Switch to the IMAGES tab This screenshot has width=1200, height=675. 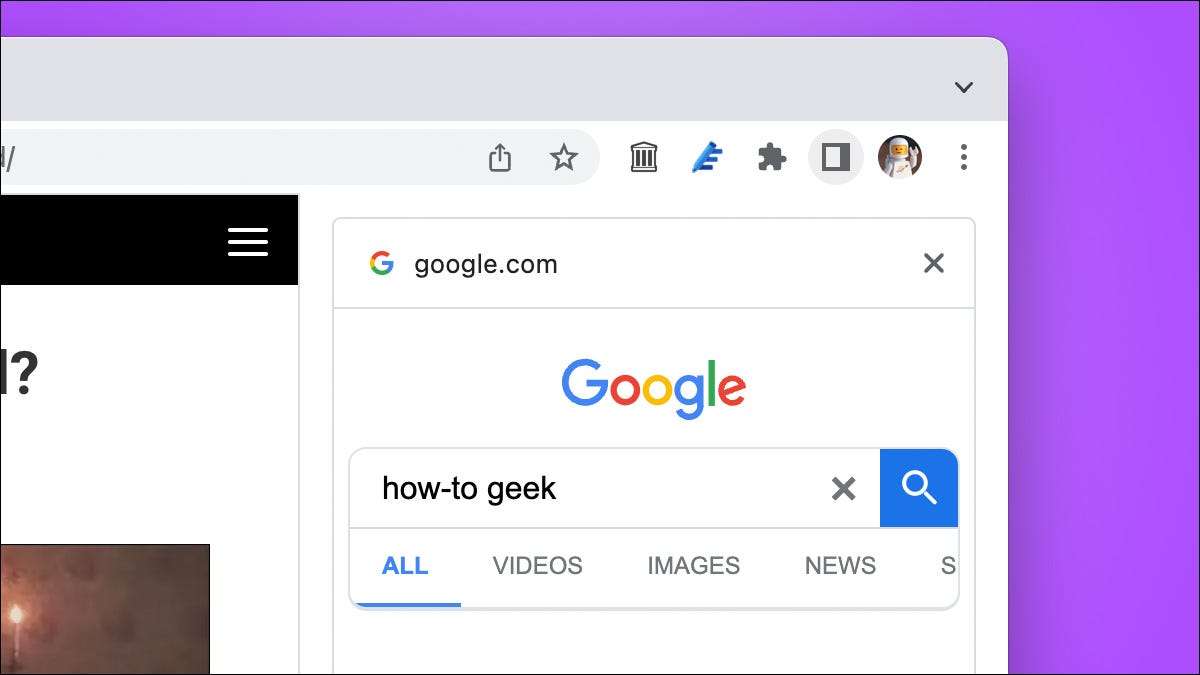coord(693,566)
